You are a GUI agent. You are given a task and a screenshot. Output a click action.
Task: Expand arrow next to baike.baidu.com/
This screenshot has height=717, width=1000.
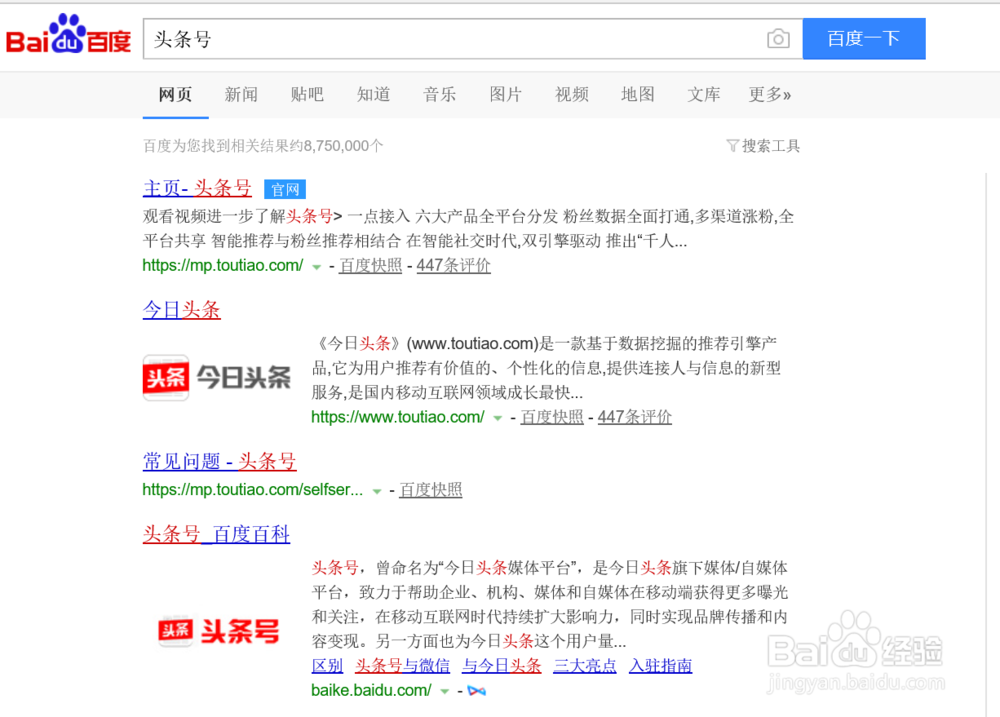[x=445, y=691]
